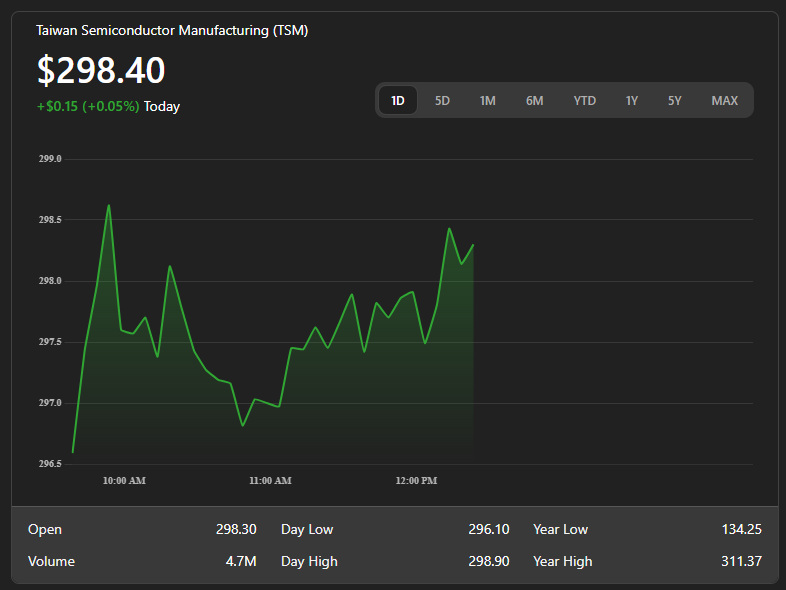Select the 1Y range tab
Screen dimensions: 786x590
[632, 101]
